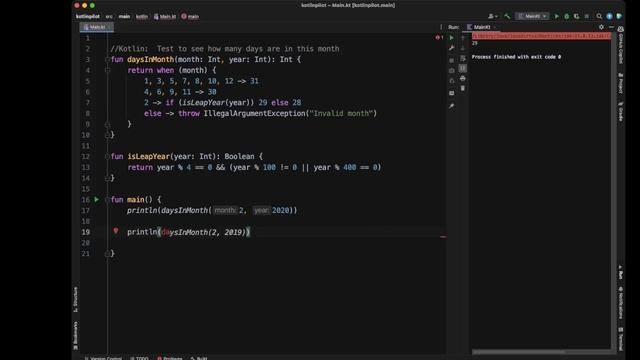Click the fold end marker on line 21

[x=108, y=253]
